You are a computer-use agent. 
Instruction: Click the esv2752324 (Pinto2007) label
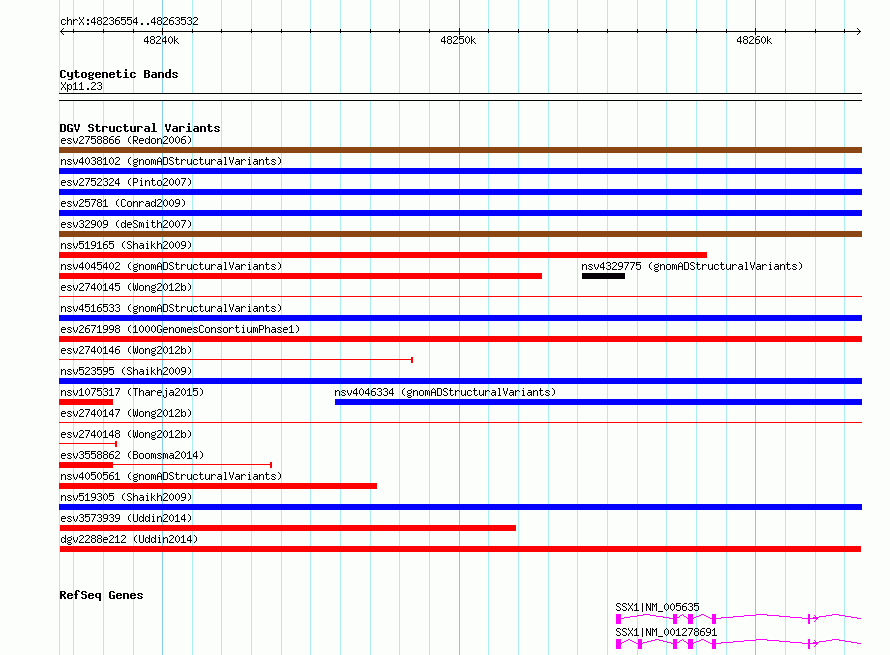click(x=126, y=182)
